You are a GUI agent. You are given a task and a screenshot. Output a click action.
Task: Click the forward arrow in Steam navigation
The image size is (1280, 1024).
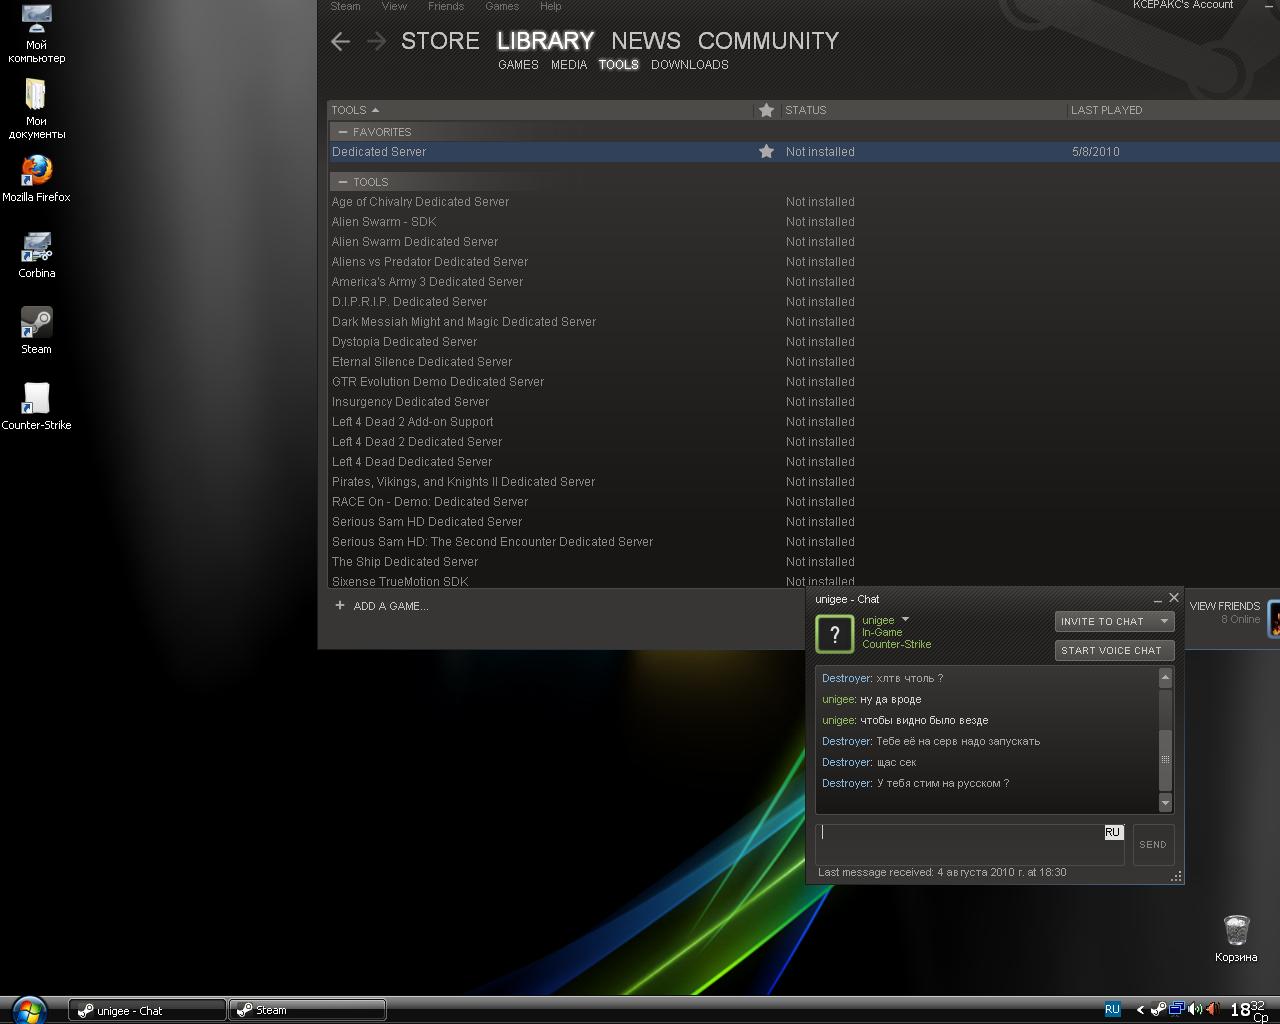click(376, 41)
